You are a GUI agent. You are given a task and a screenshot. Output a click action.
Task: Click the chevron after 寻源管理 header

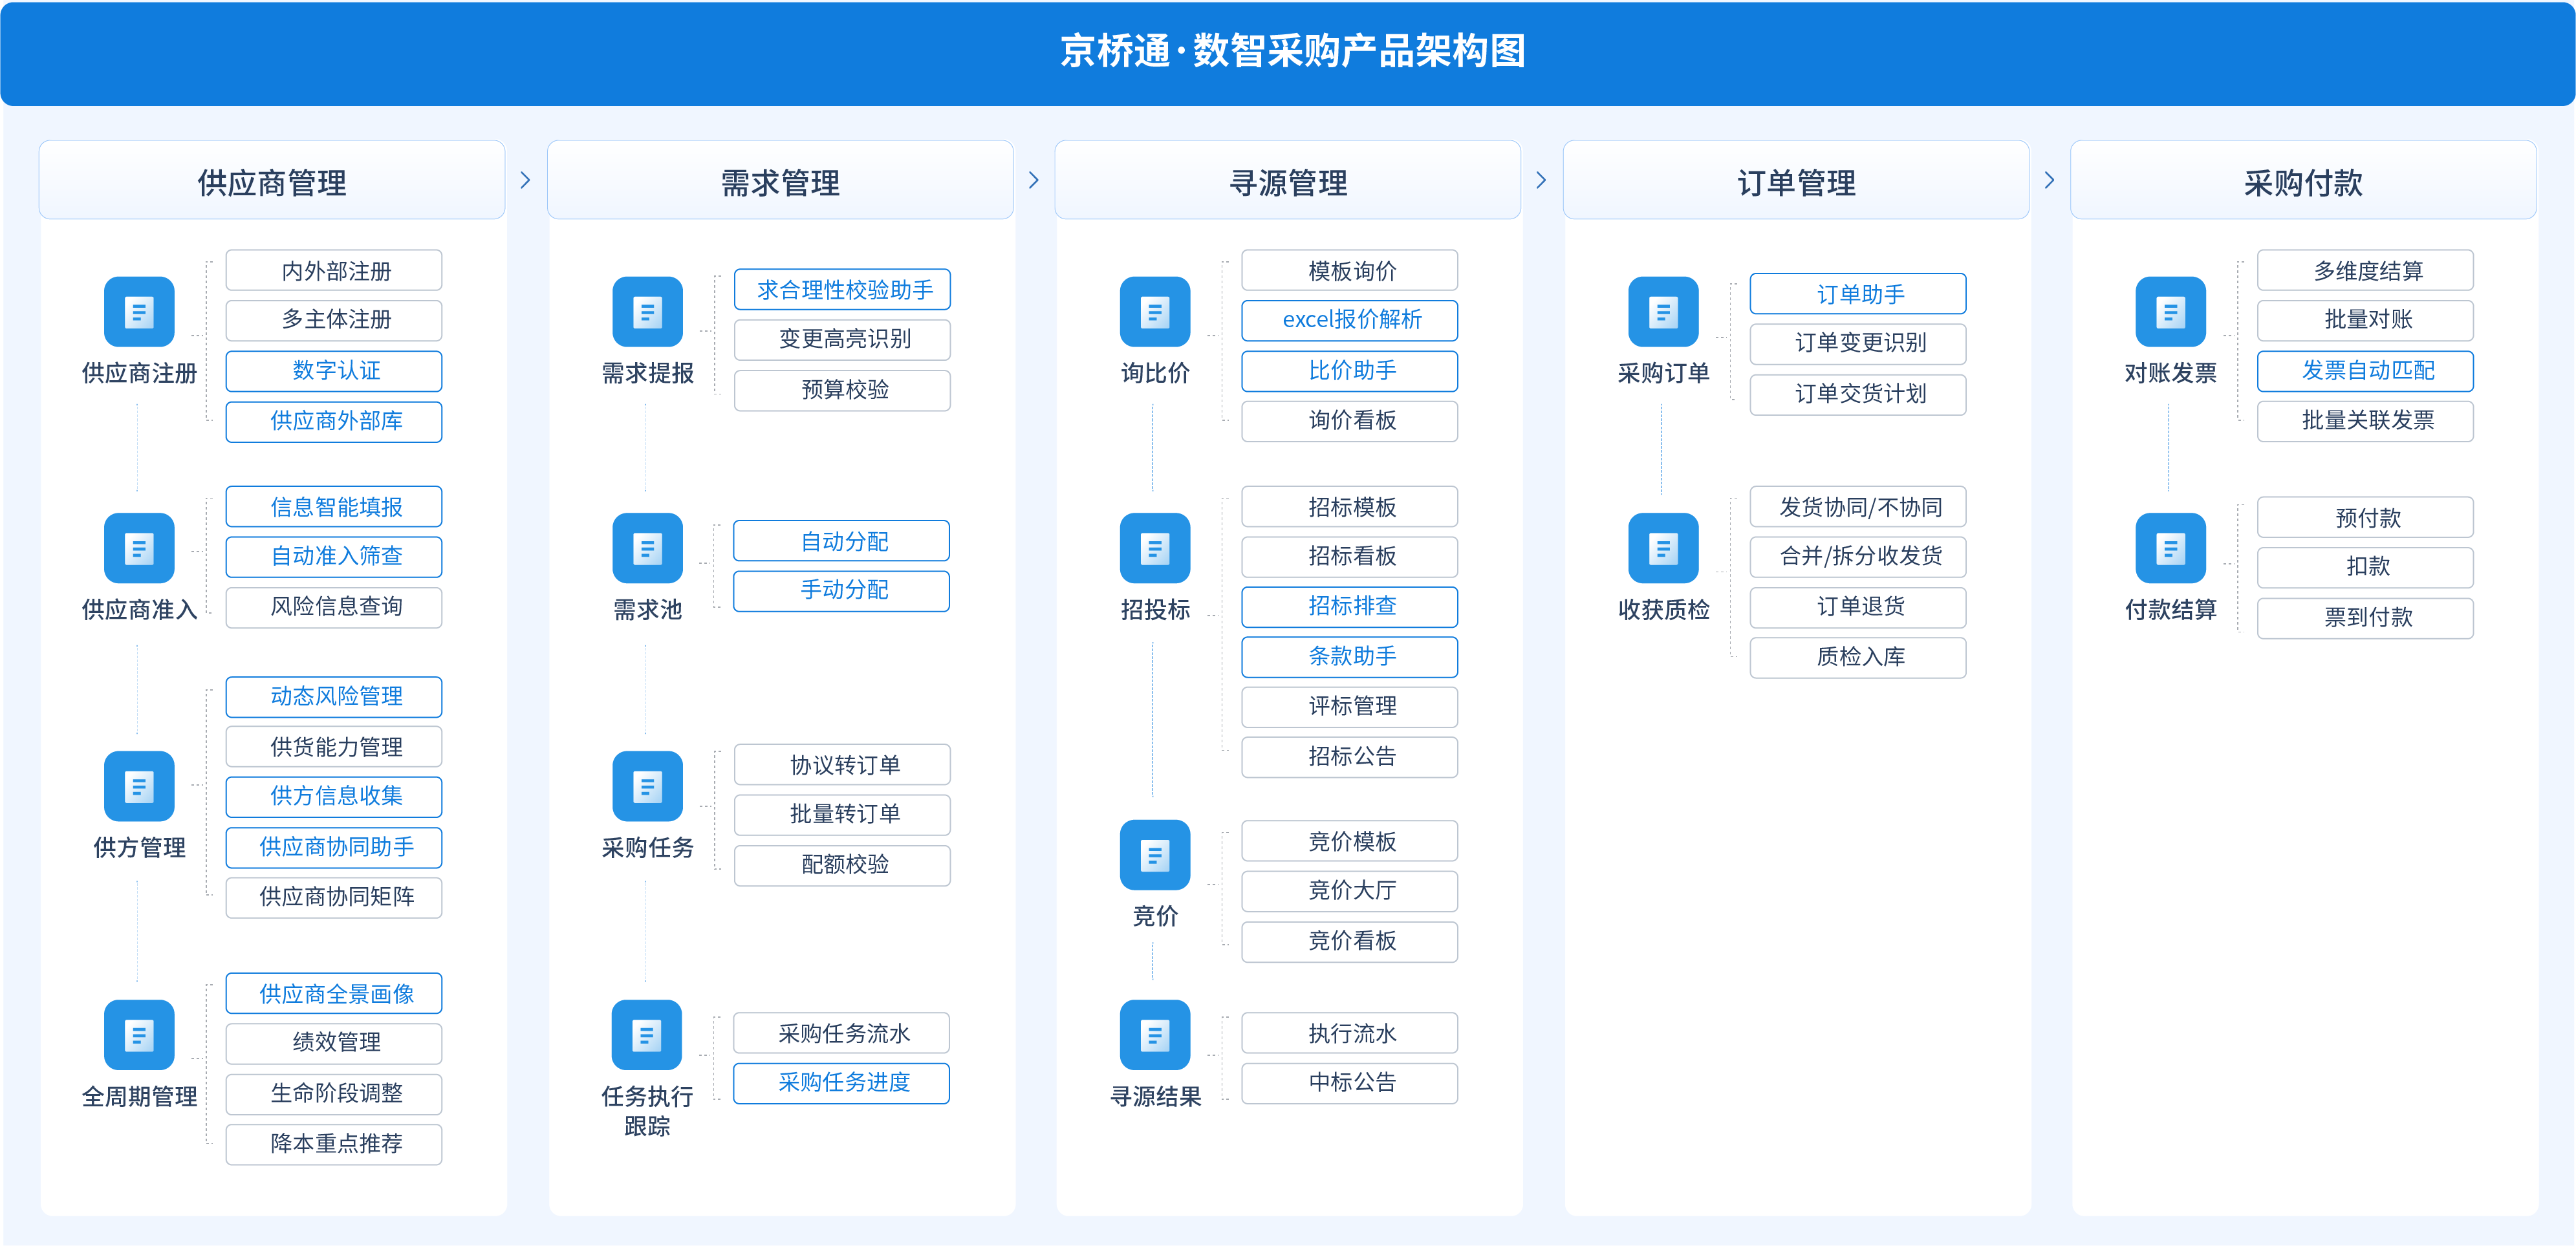point(1541,180)
